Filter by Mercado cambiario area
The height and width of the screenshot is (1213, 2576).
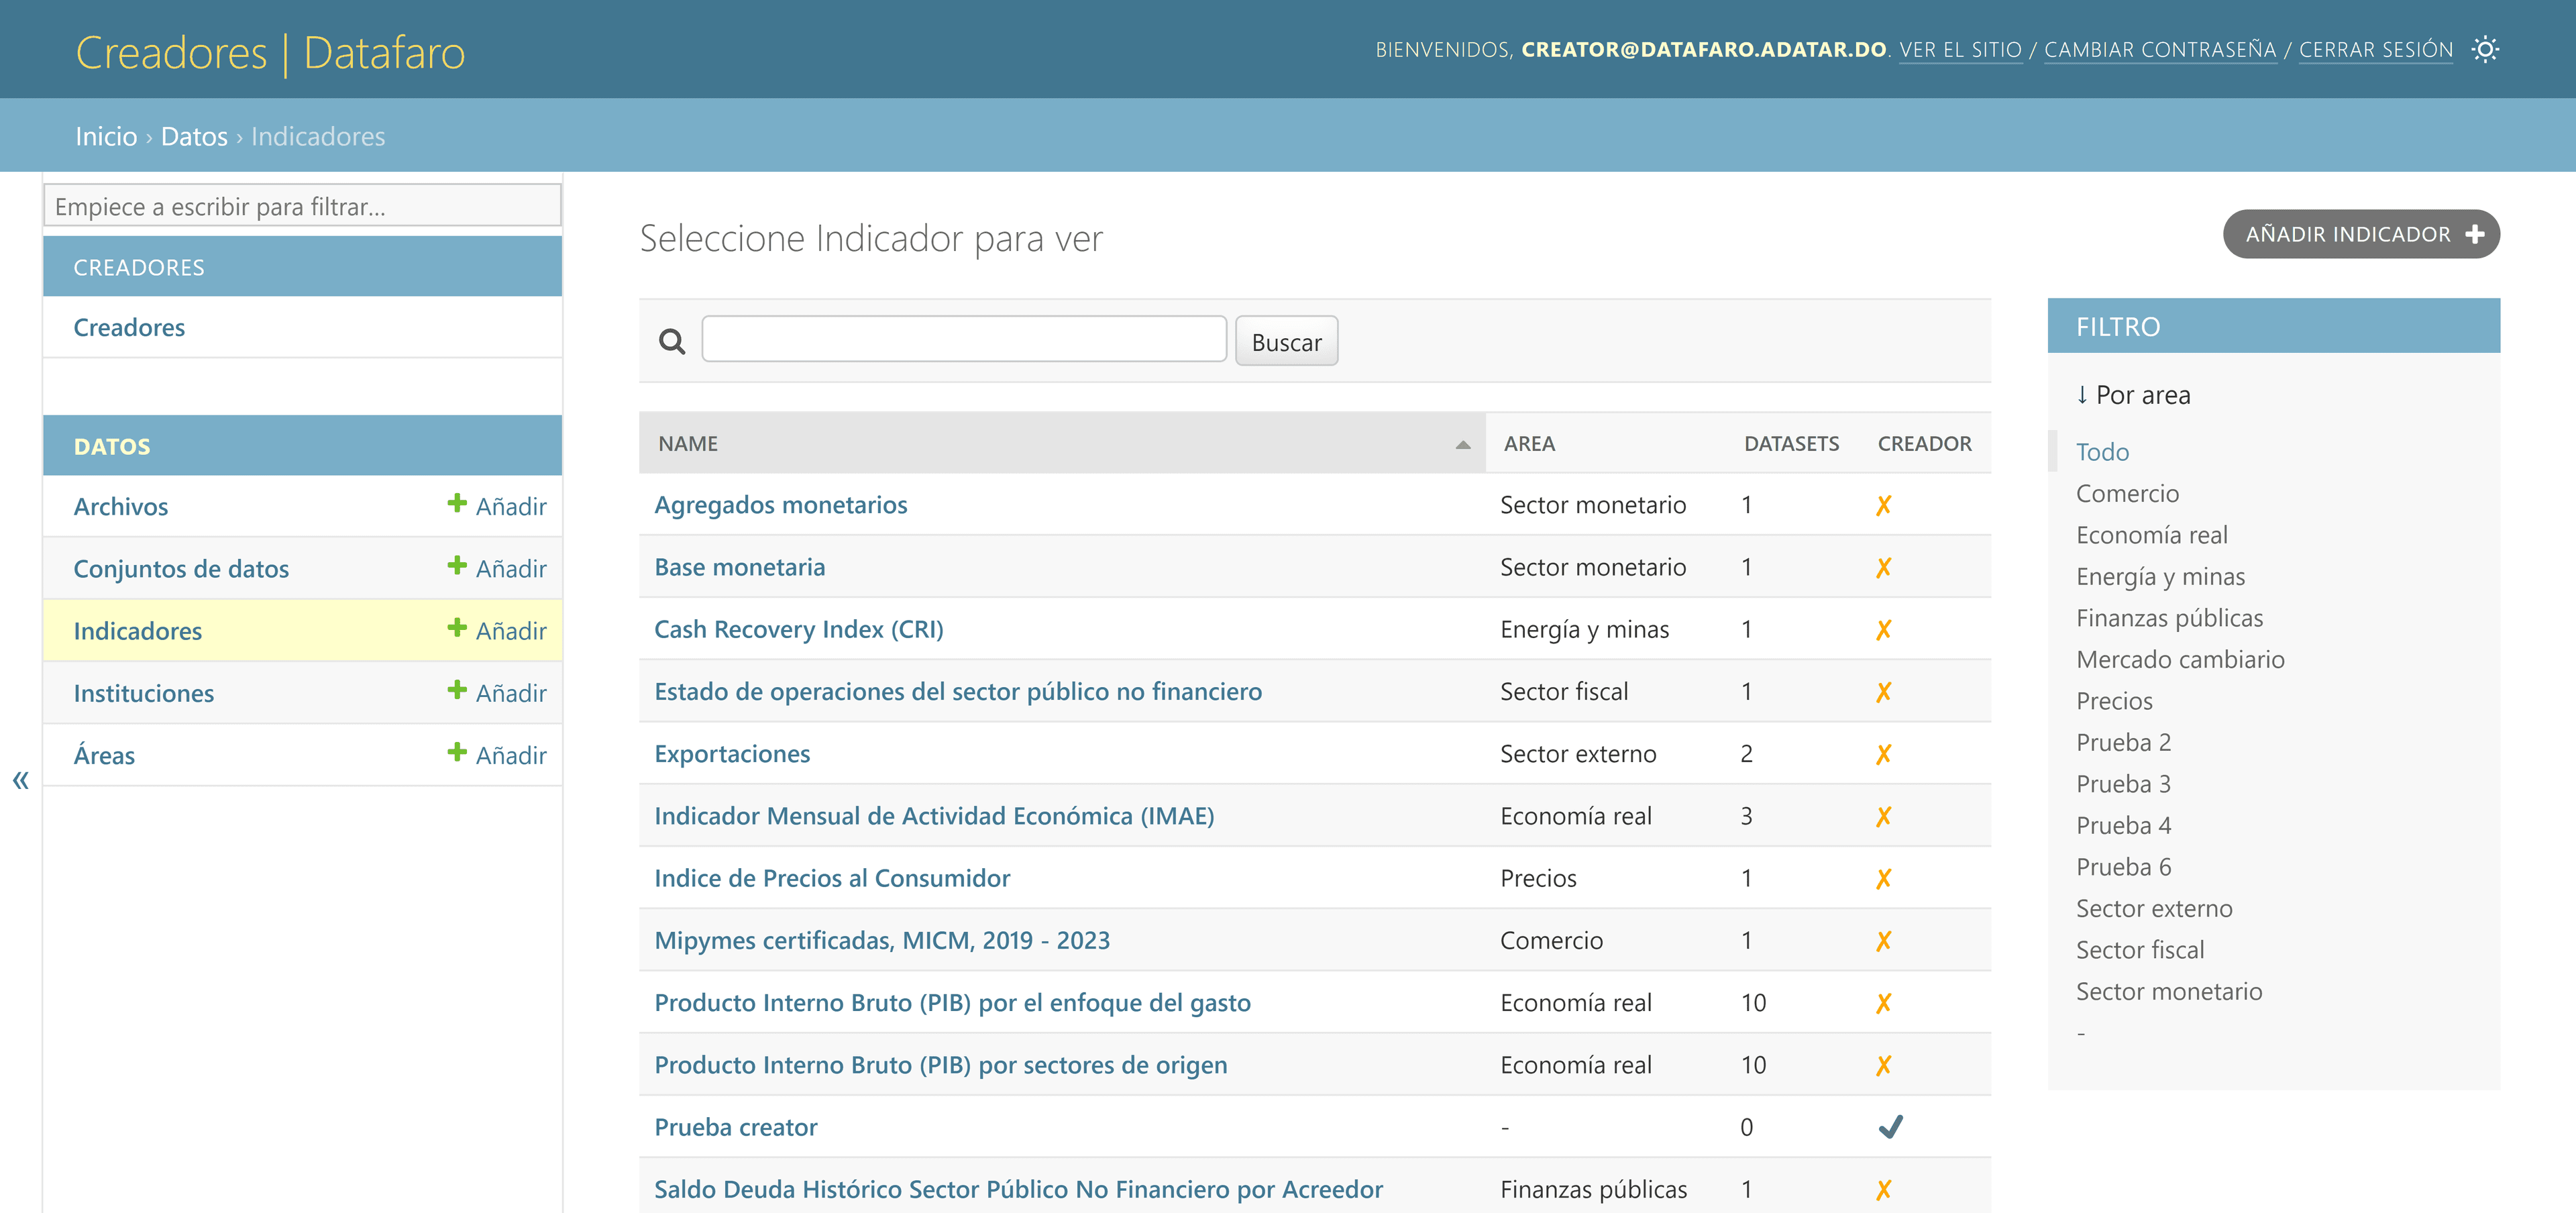(2180, 659)
